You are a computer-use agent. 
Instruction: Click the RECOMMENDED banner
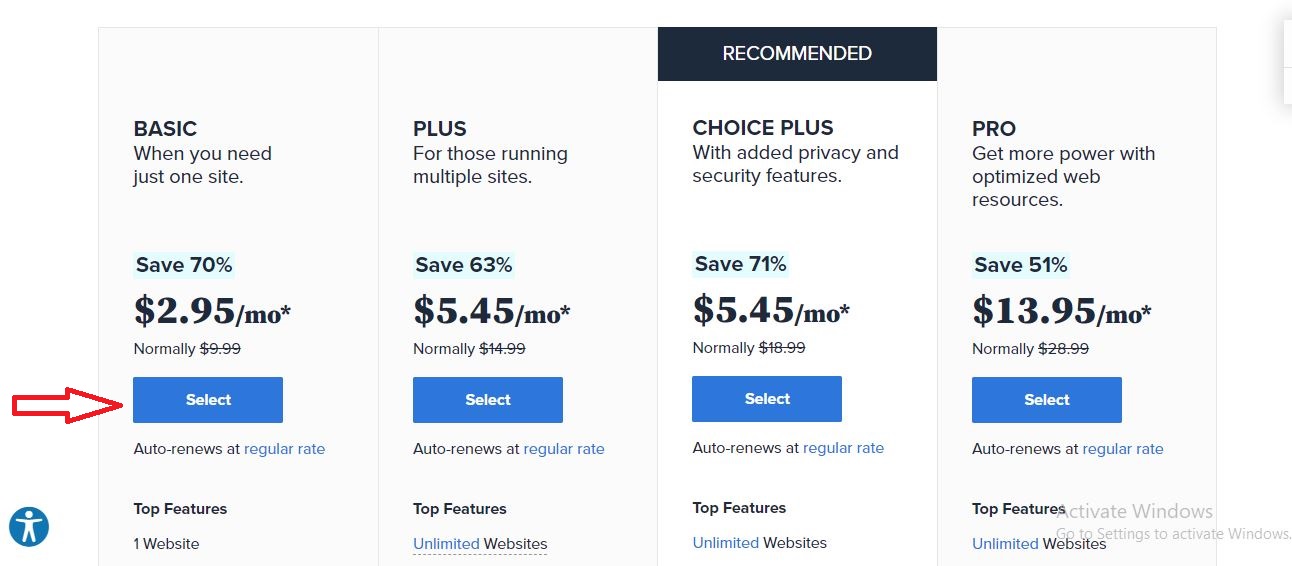[797, 54]
